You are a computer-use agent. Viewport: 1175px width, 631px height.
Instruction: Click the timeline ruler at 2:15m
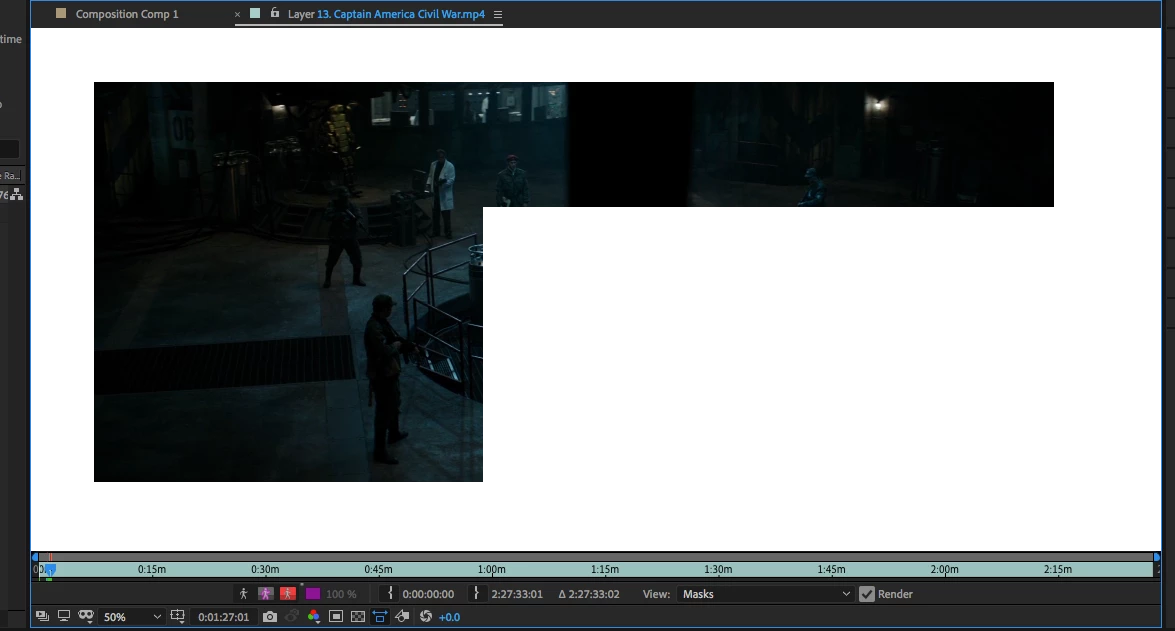[1057, 570]
